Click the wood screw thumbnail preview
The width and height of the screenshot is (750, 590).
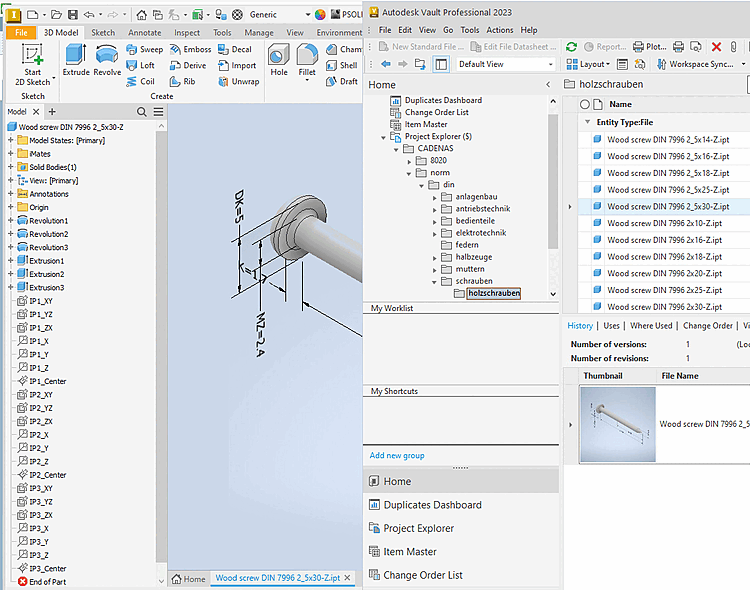617,424
